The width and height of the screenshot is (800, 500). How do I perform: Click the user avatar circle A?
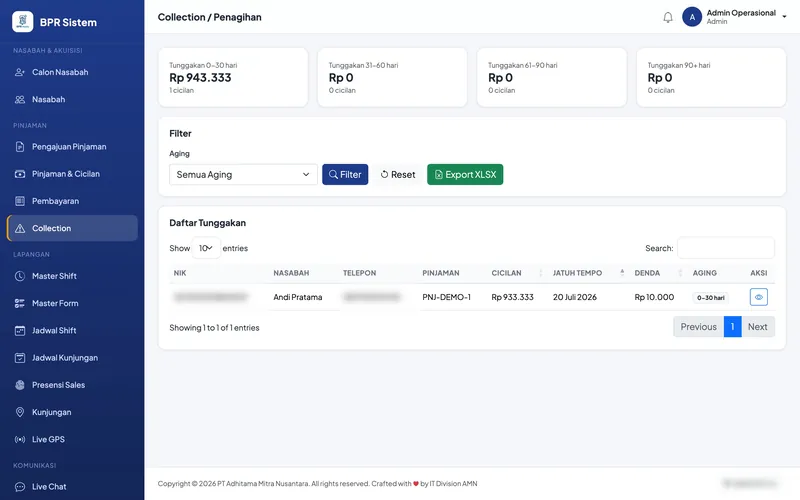coord(692,17)
